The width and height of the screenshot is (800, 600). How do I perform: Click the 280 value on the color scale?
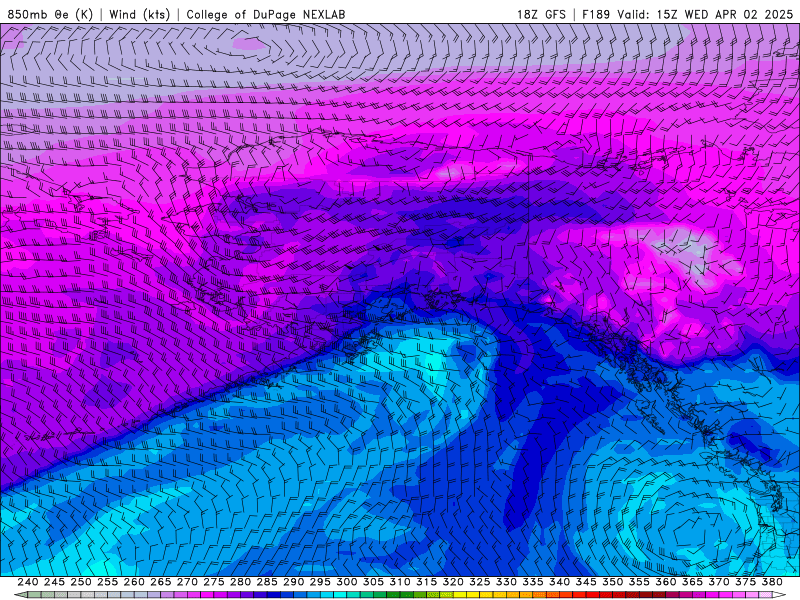pos(240,582)
